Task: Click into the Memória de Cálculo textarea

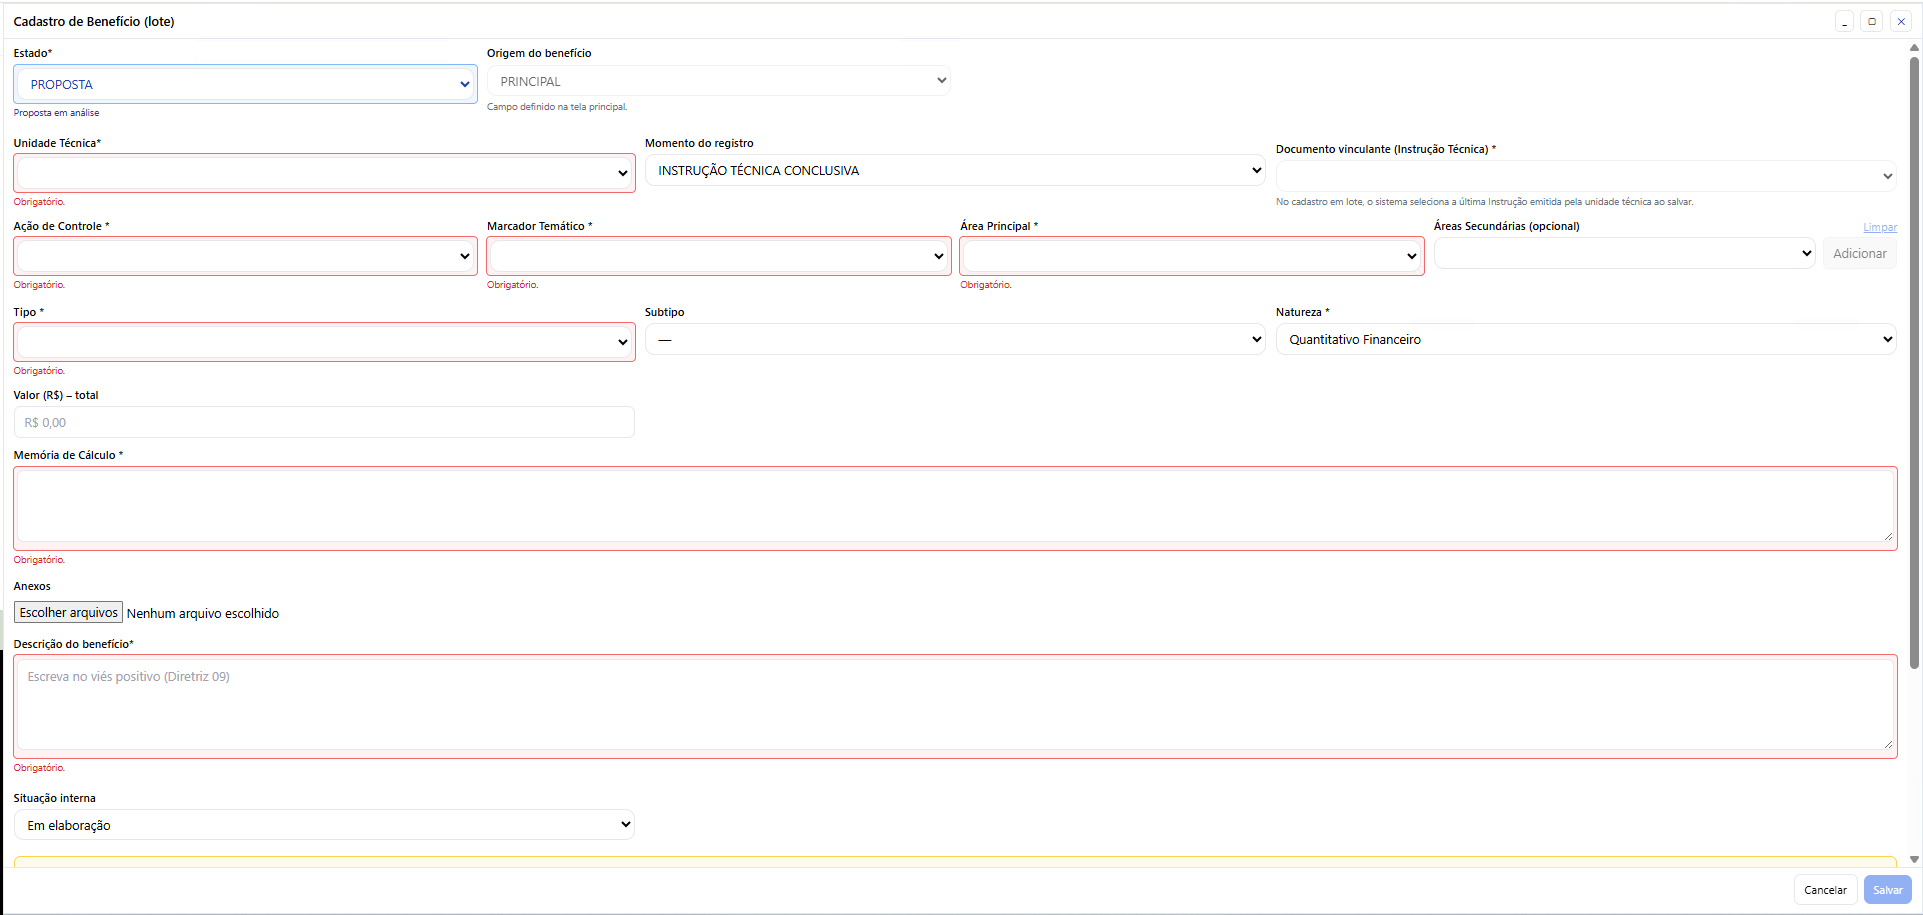Action: point(954,508)
